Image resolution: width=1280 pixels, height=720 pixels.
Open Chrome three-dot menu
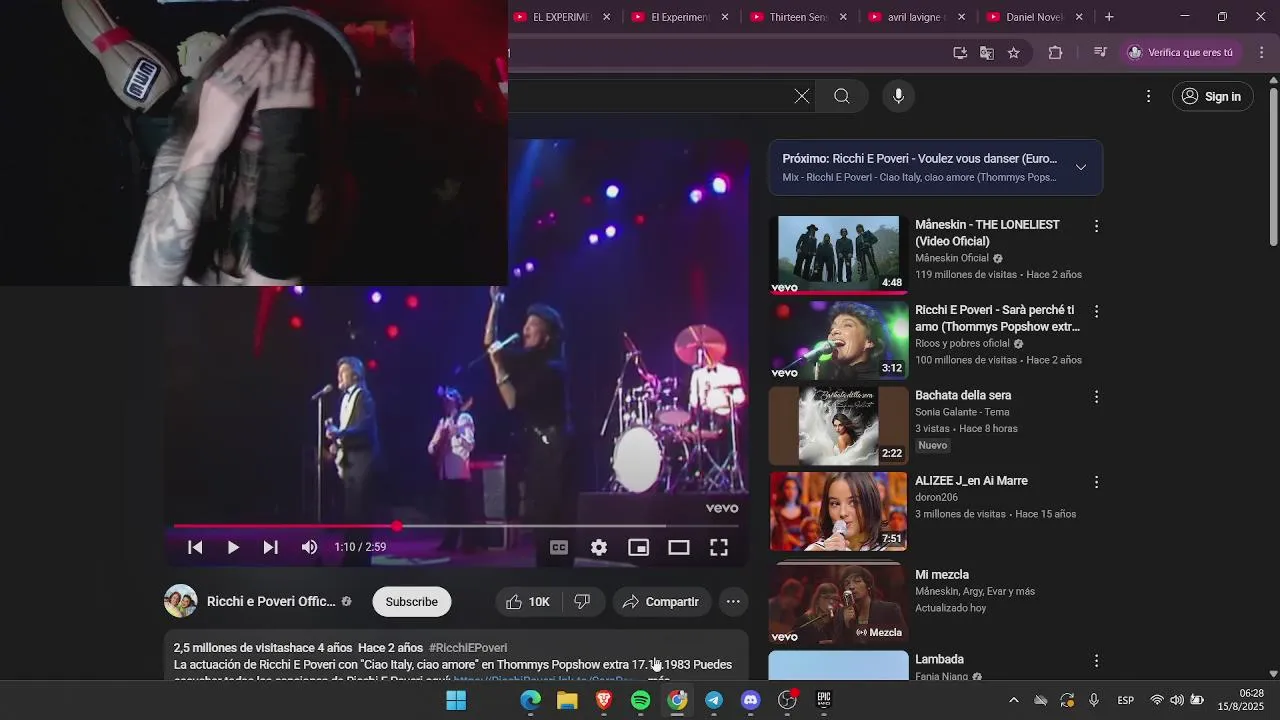1261,53
